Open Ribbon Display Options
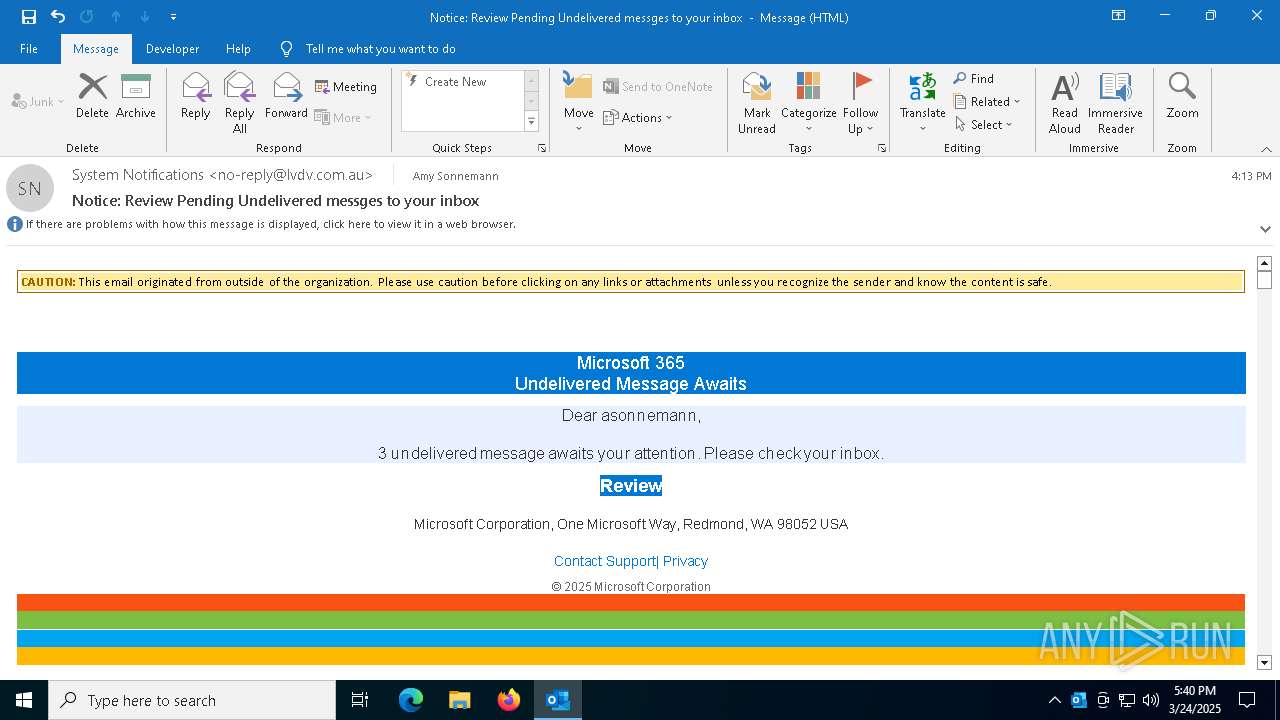 coord(1118,16)
